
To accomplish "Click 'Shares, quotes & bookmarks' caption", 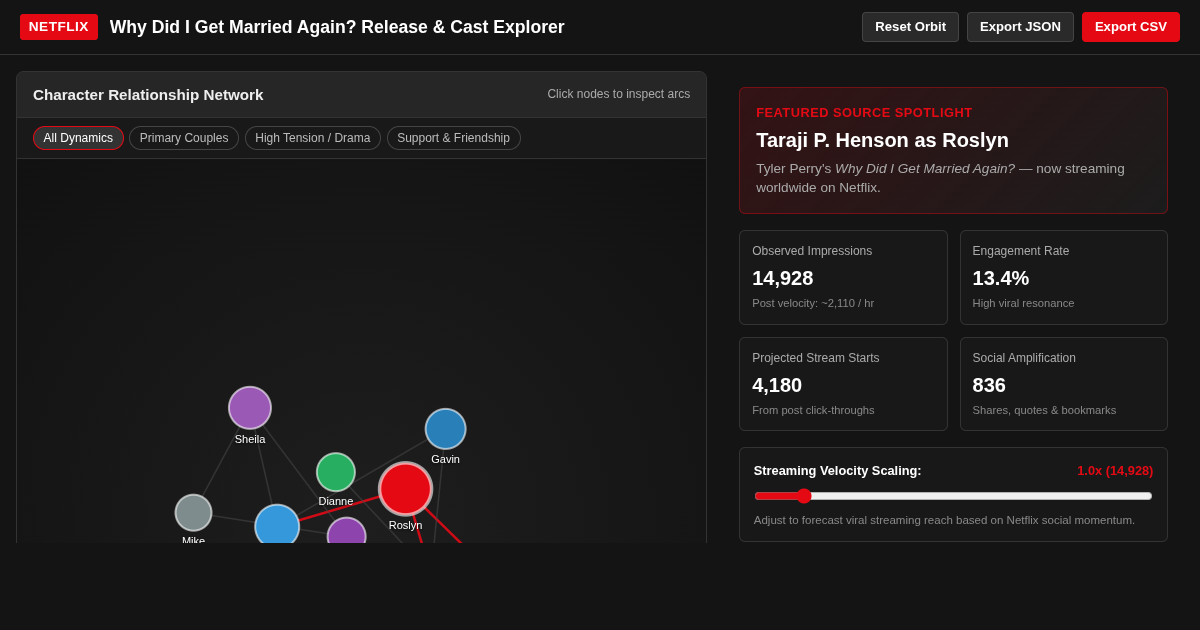I will pos(1044,410).
